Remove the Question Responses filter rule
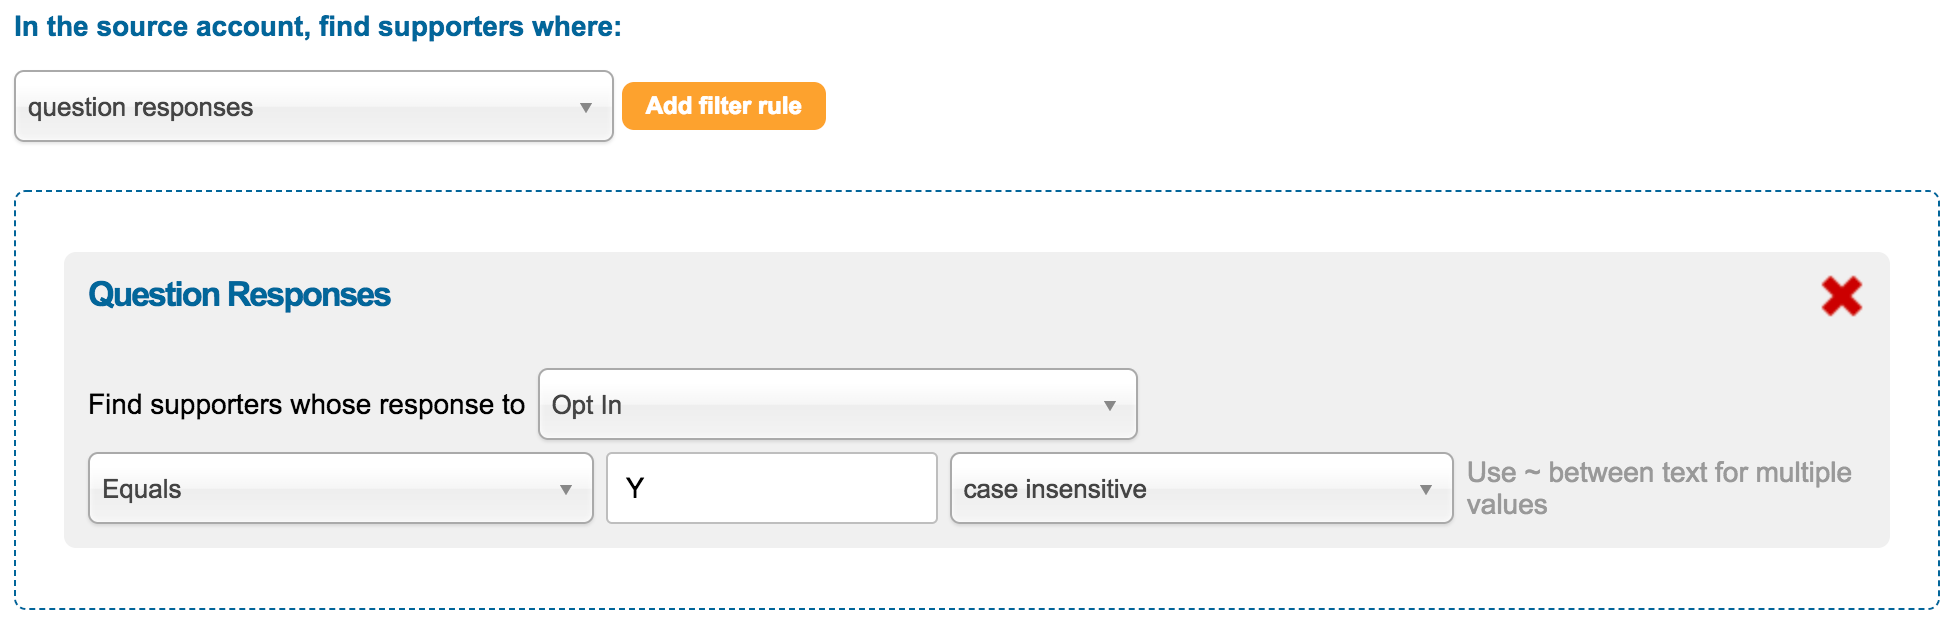Image resolution: width=1956 pixels, height=622 pixels. 1841,296
